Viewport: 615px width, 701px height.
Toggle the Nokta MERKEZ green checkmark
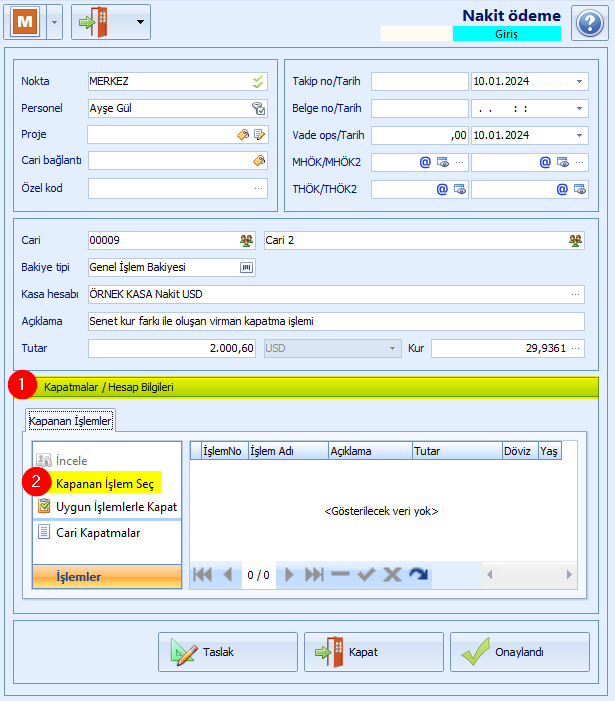coord(258,81)
